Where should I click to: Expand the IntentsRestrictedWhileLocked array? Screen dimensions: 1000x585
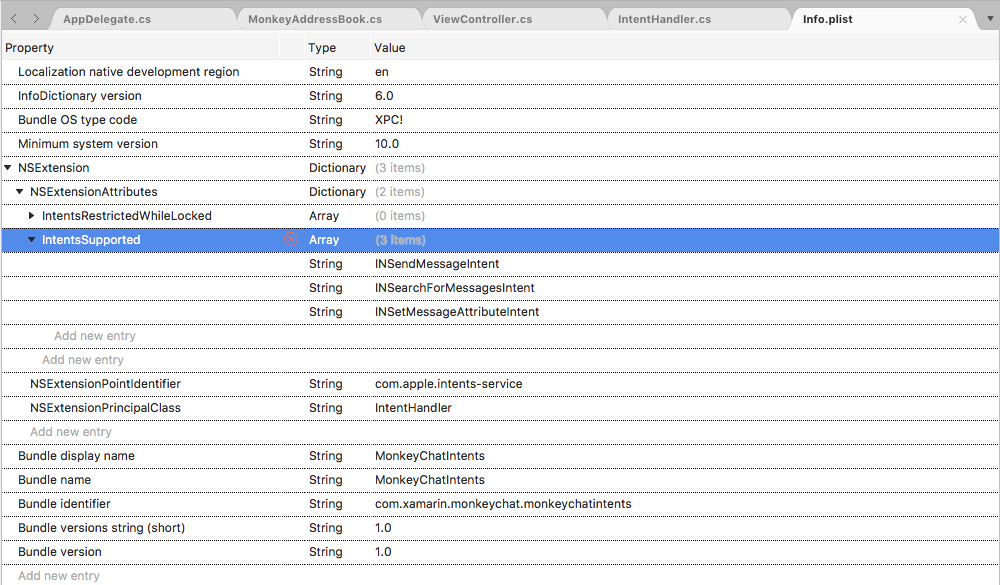31,215
